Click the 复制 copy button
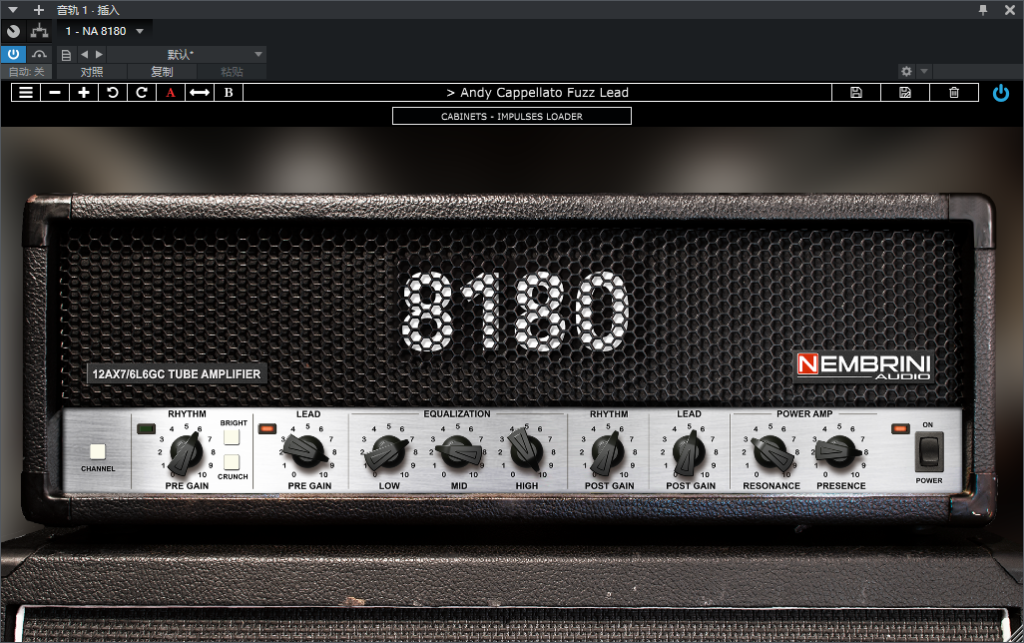 tap(162, 72)
